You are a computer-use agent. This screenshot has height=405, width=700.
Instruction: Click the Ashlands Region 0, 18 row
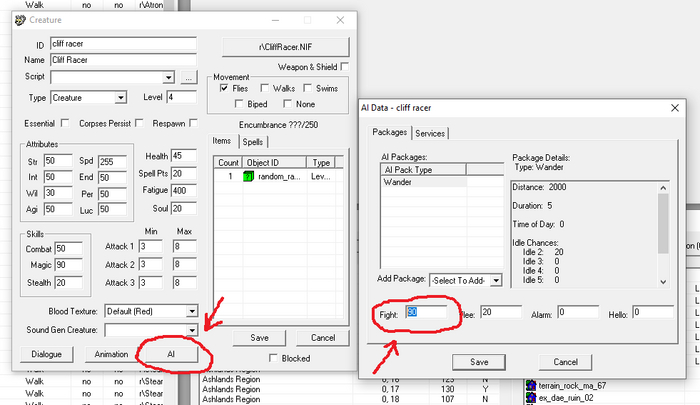350,399
